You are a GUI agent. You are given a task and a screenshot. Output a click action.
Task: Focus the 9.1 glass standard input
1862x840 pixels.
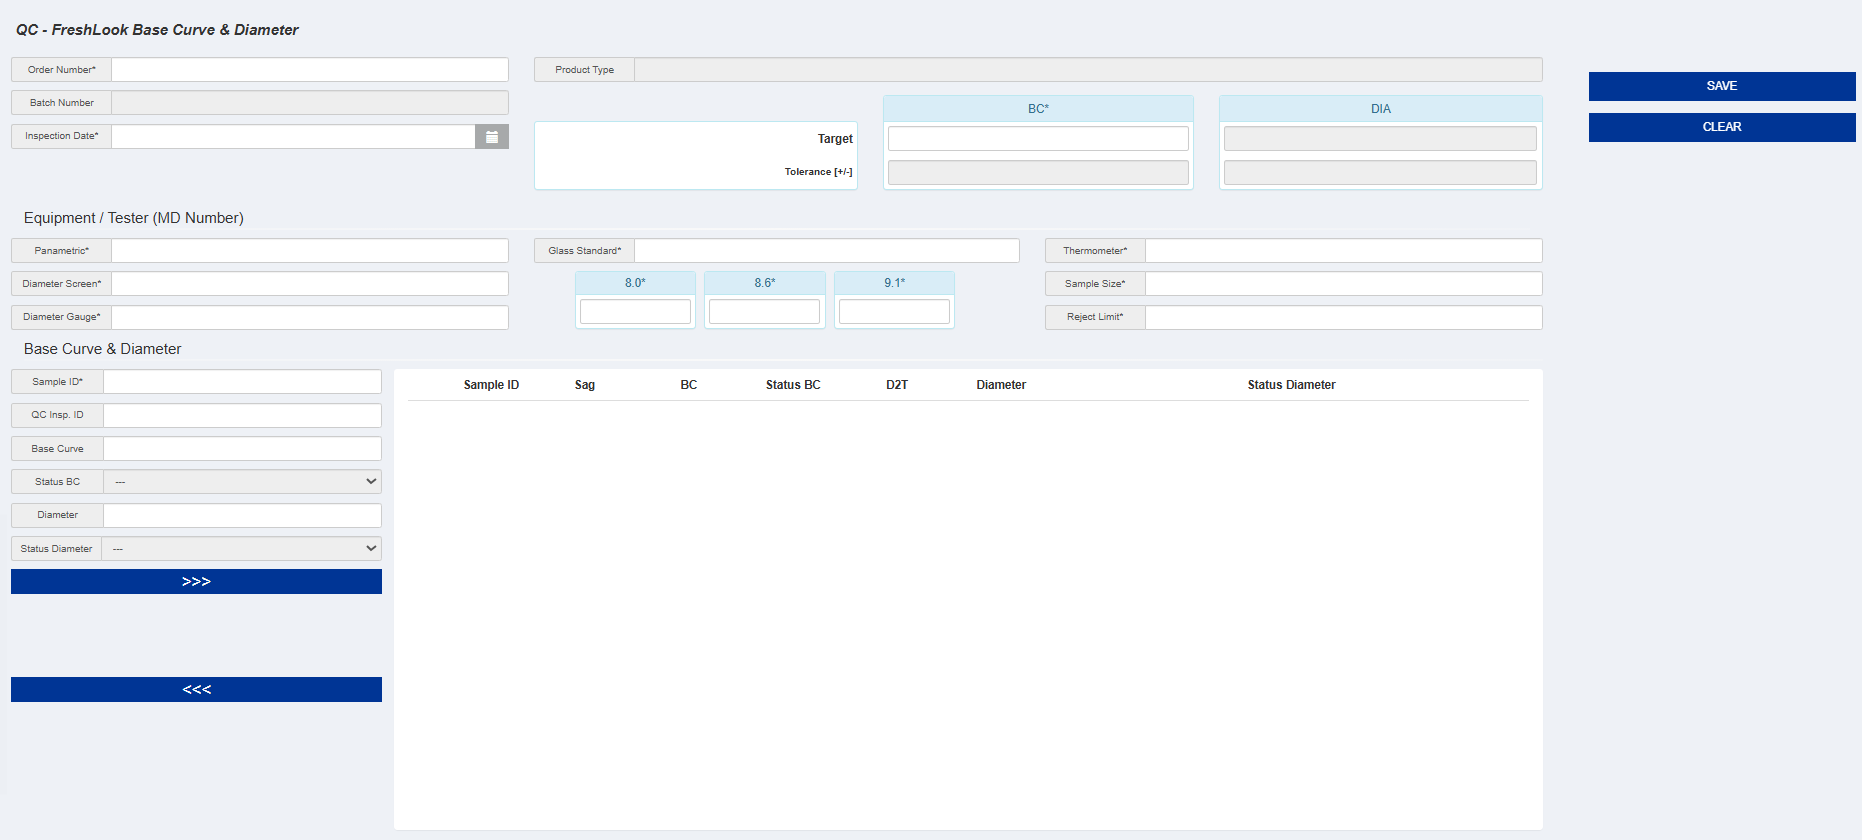point(894,312)
